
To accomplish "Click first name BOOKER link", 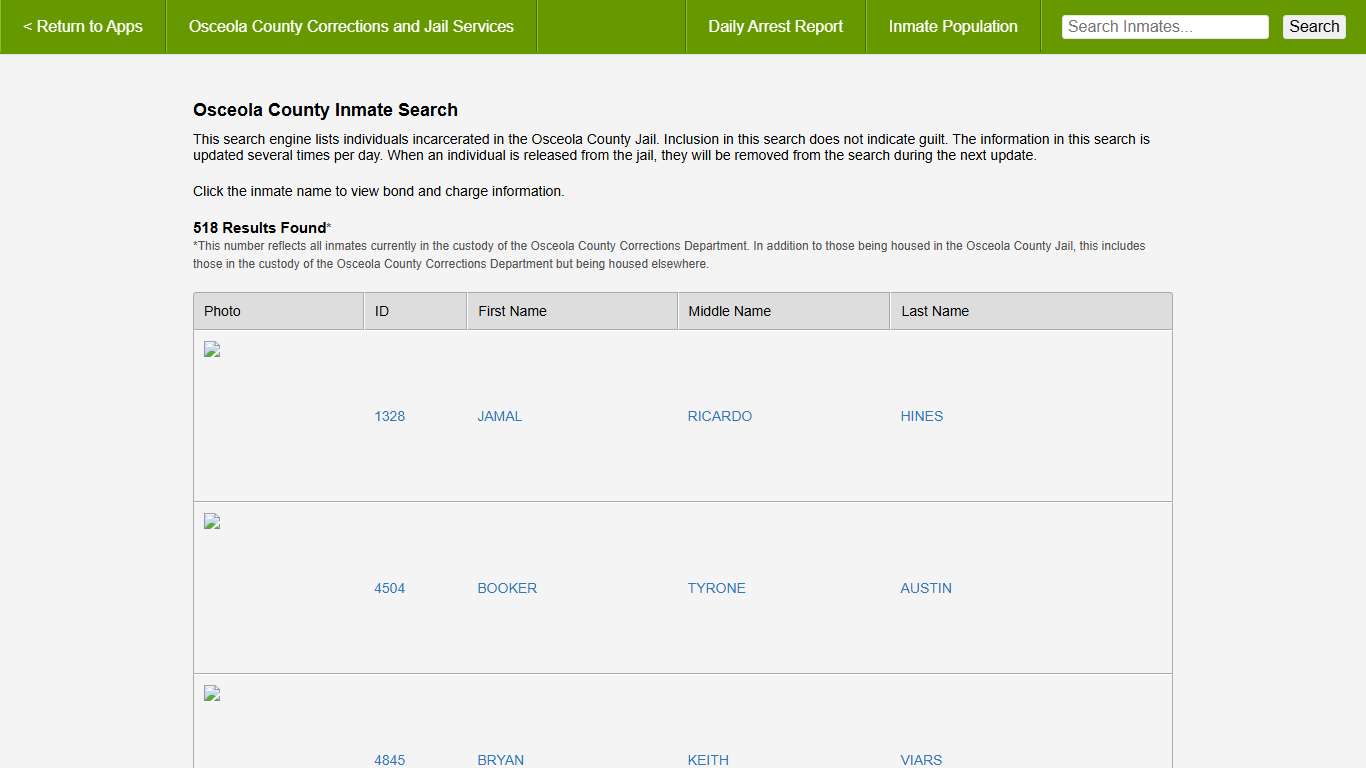I will (x=507, y=588).
